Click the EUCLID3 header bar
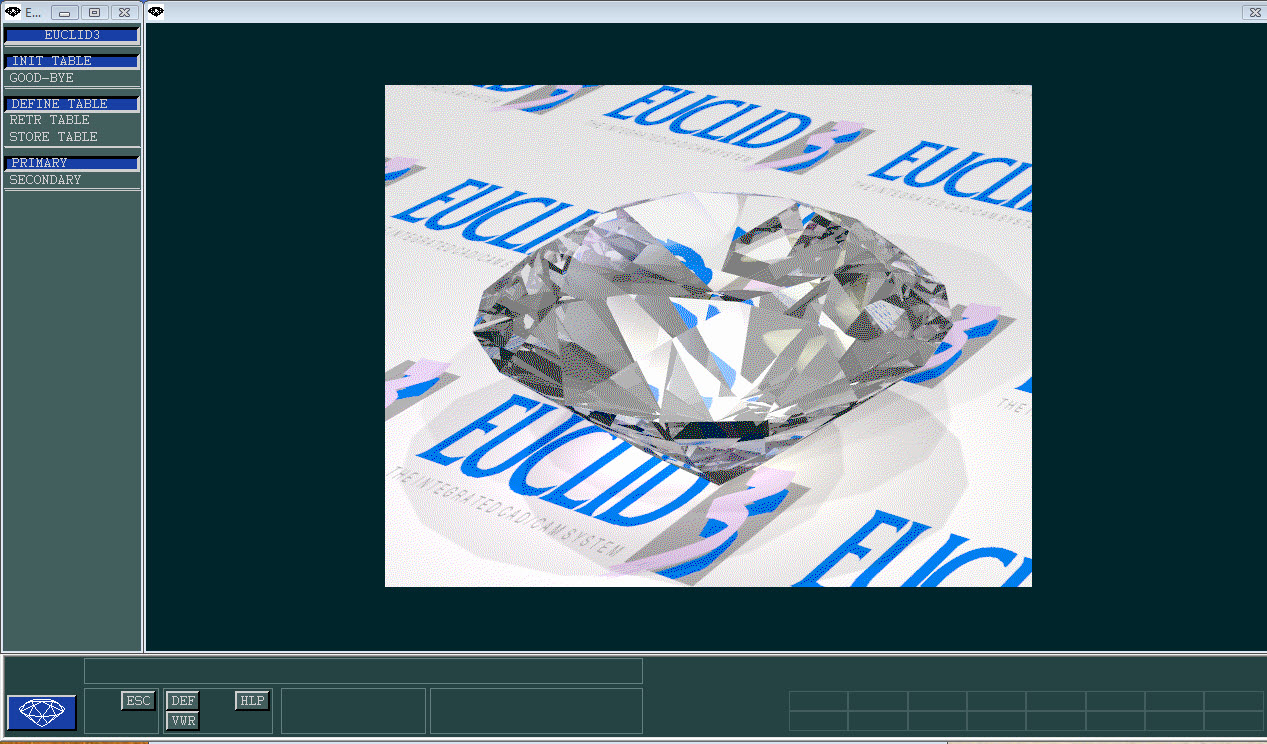 point(72,35)
